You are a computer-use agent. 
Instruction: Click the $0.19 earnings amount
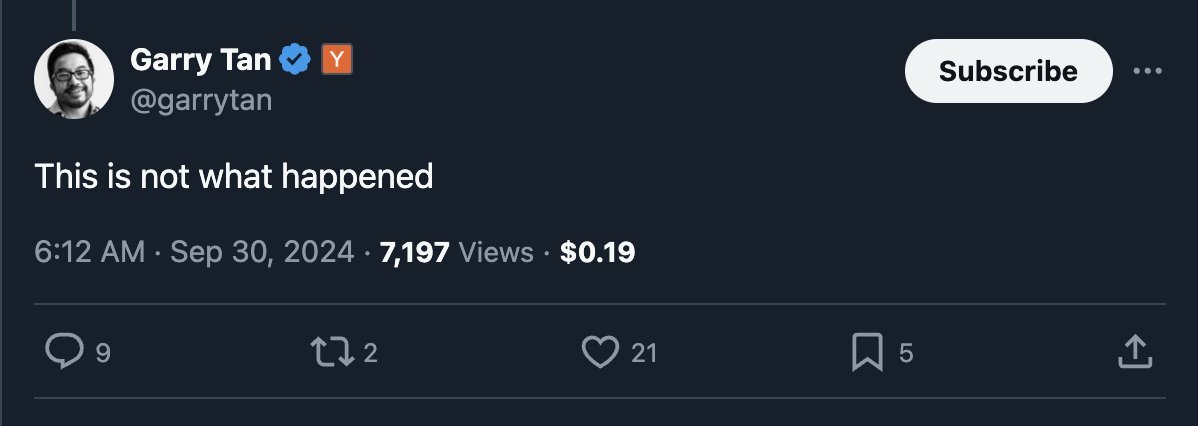pos(597,253)
